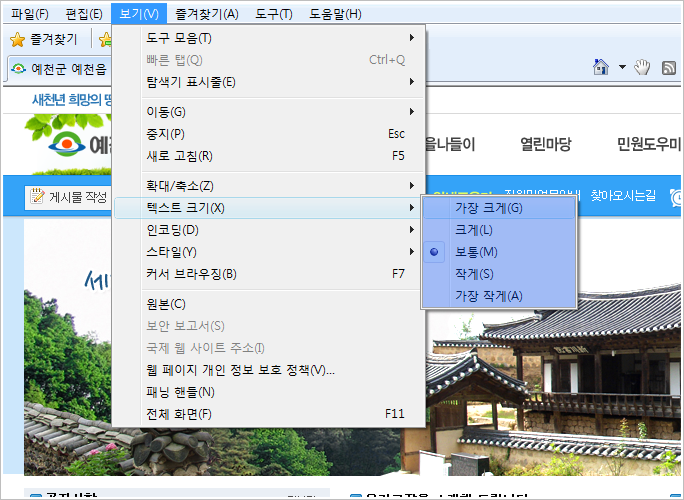The width and height of the screenshot is (684, 500).
Task: Expand the 이동(G) submenu
Action: [x=269, y=112]
